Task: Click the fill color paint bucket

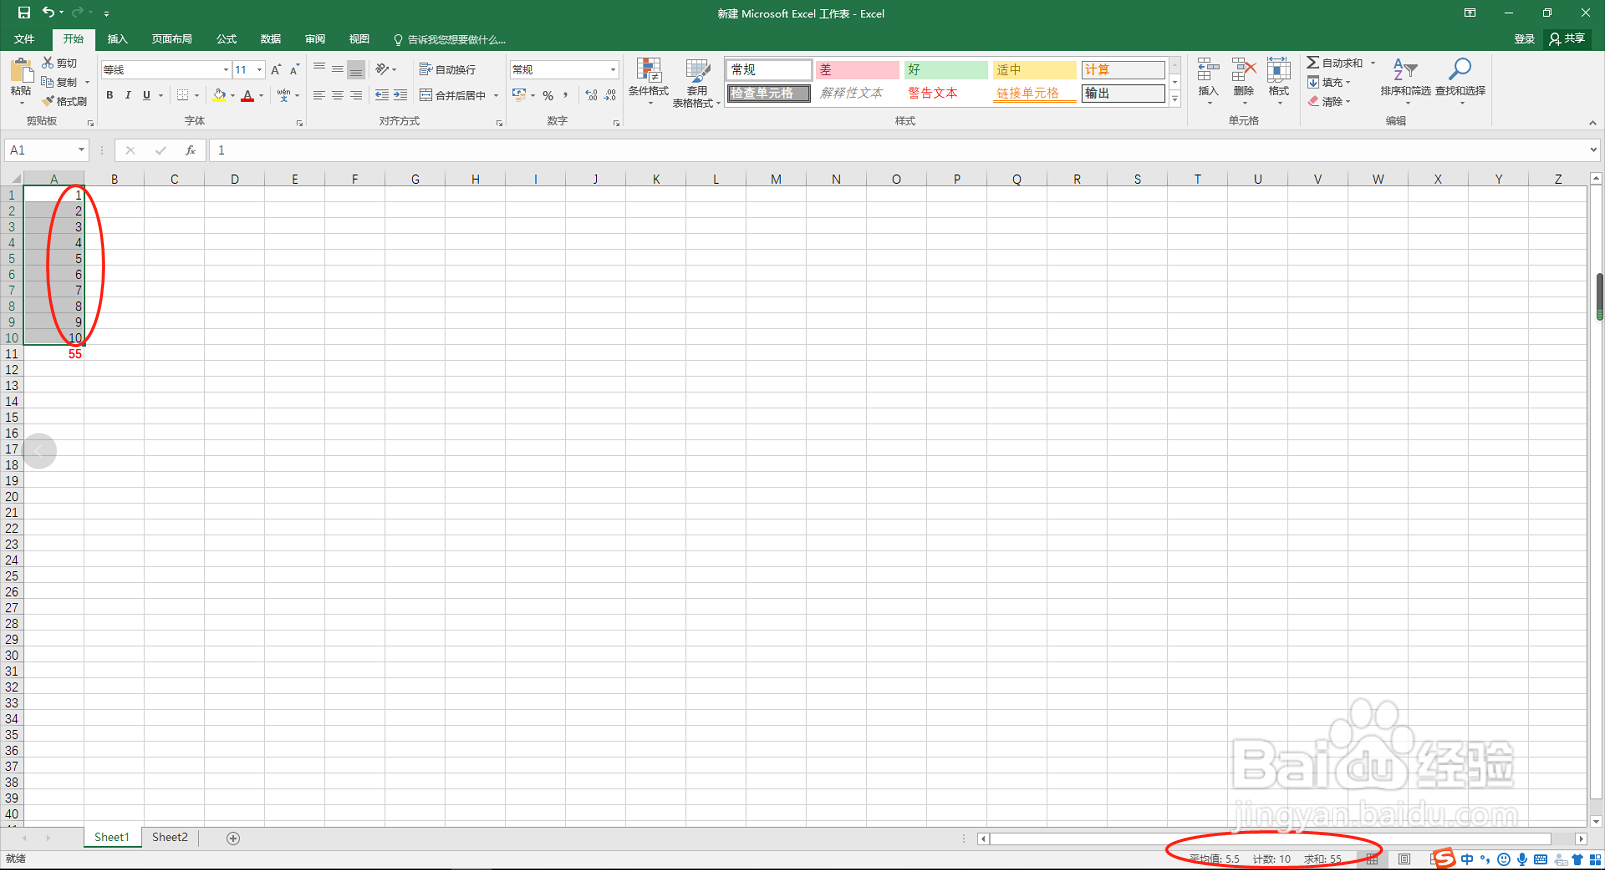Action: coord(219,95)
